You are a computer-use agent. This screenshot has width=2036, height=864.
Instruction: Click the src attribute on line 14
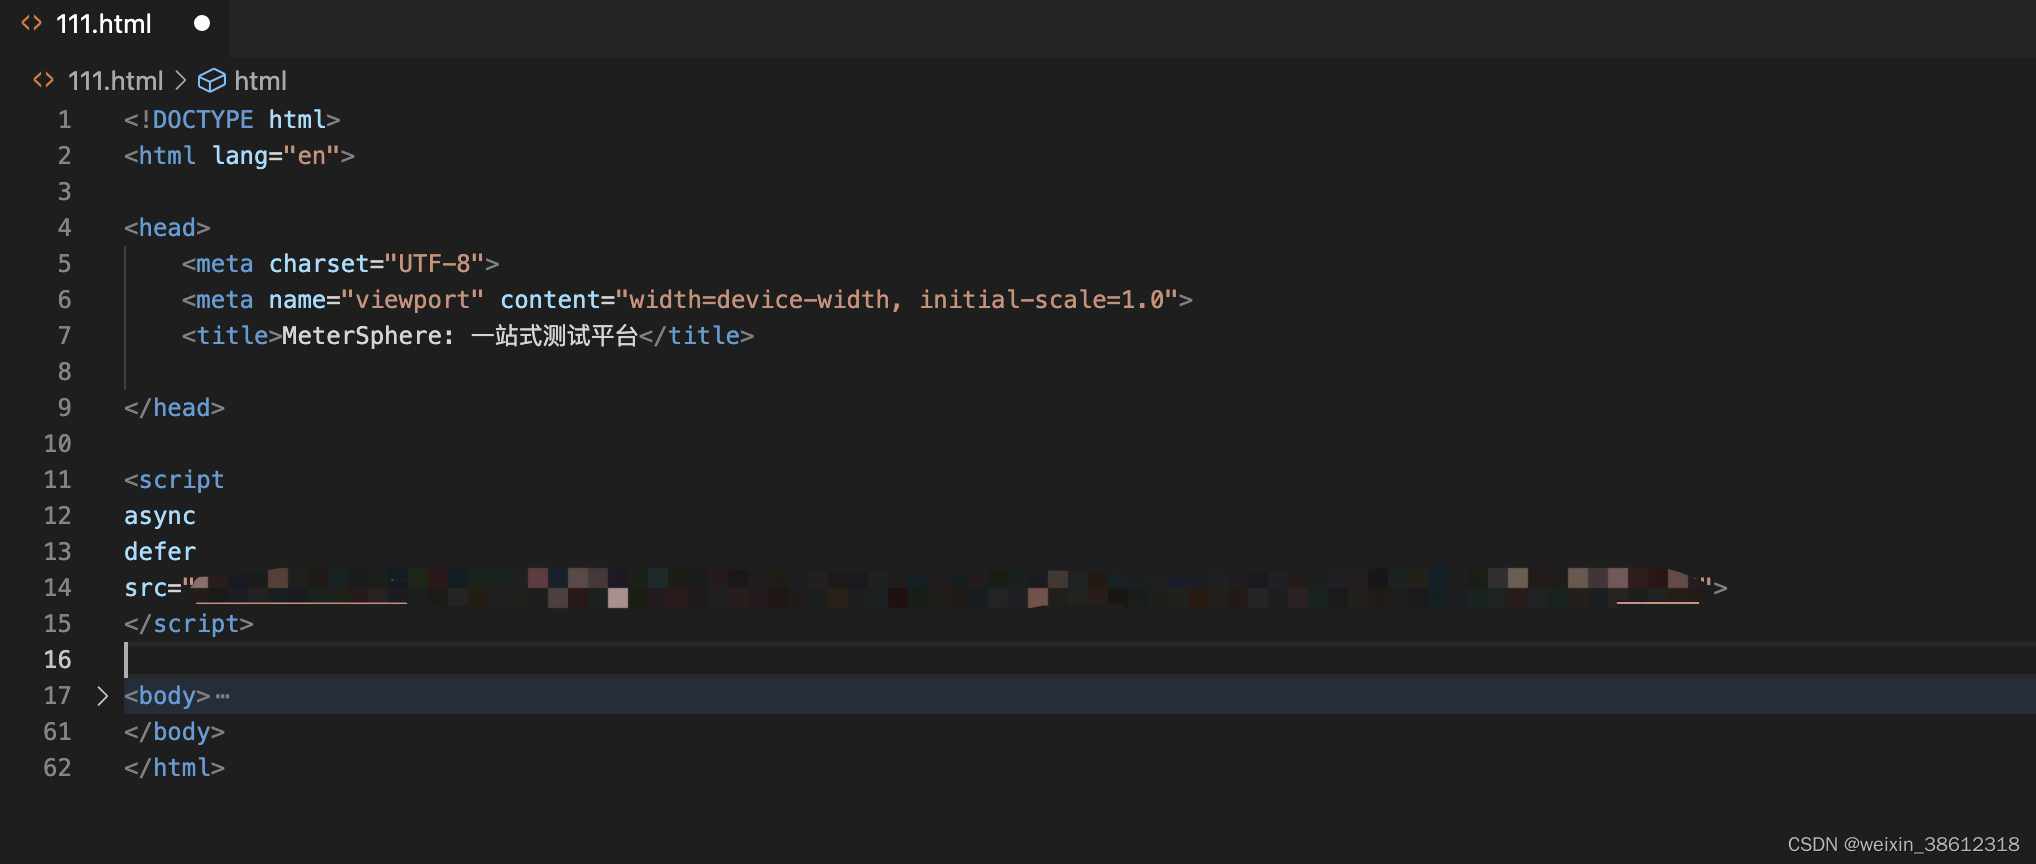(146, 588)
